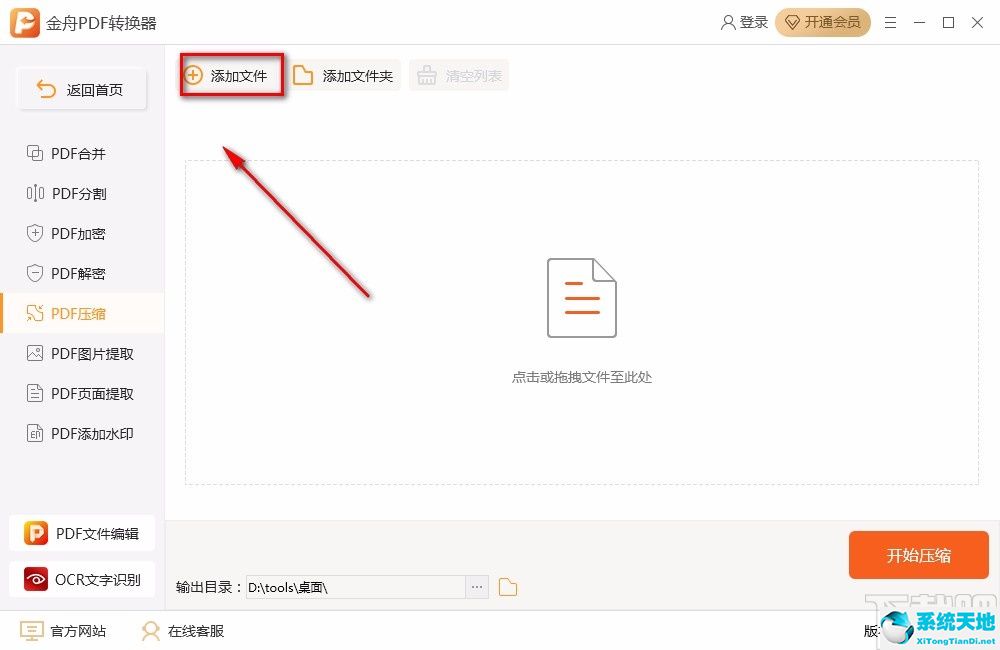Open the PDF解密 tool
This screenshot has width=1000, height=650.
click(x=78, y=273)
